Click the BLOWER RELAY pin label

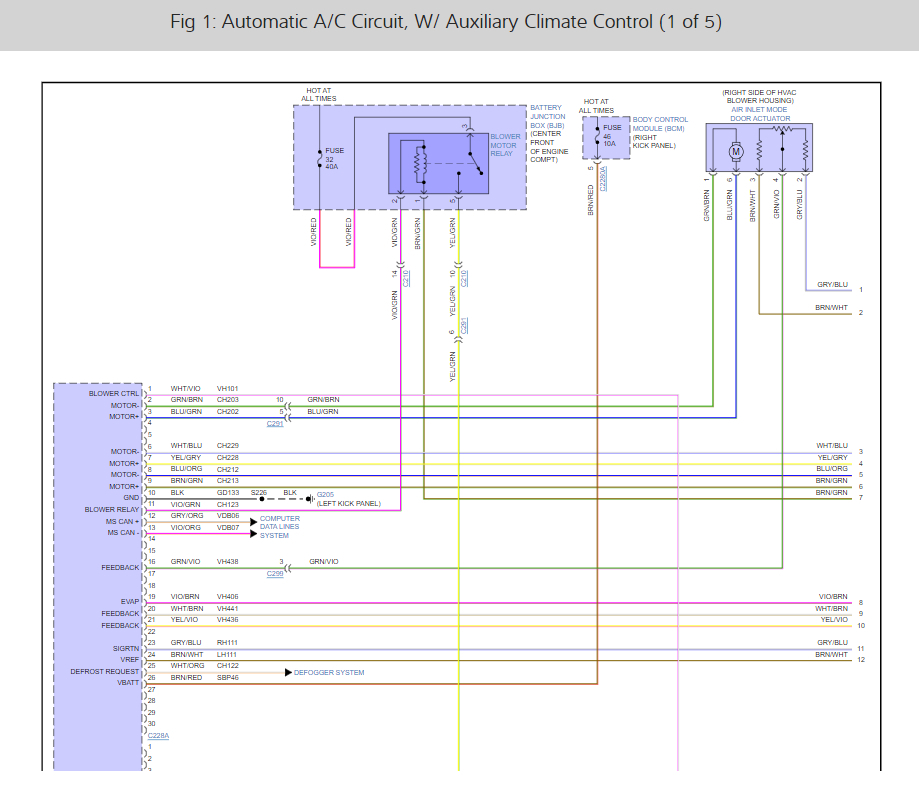[x=111, y=510]
